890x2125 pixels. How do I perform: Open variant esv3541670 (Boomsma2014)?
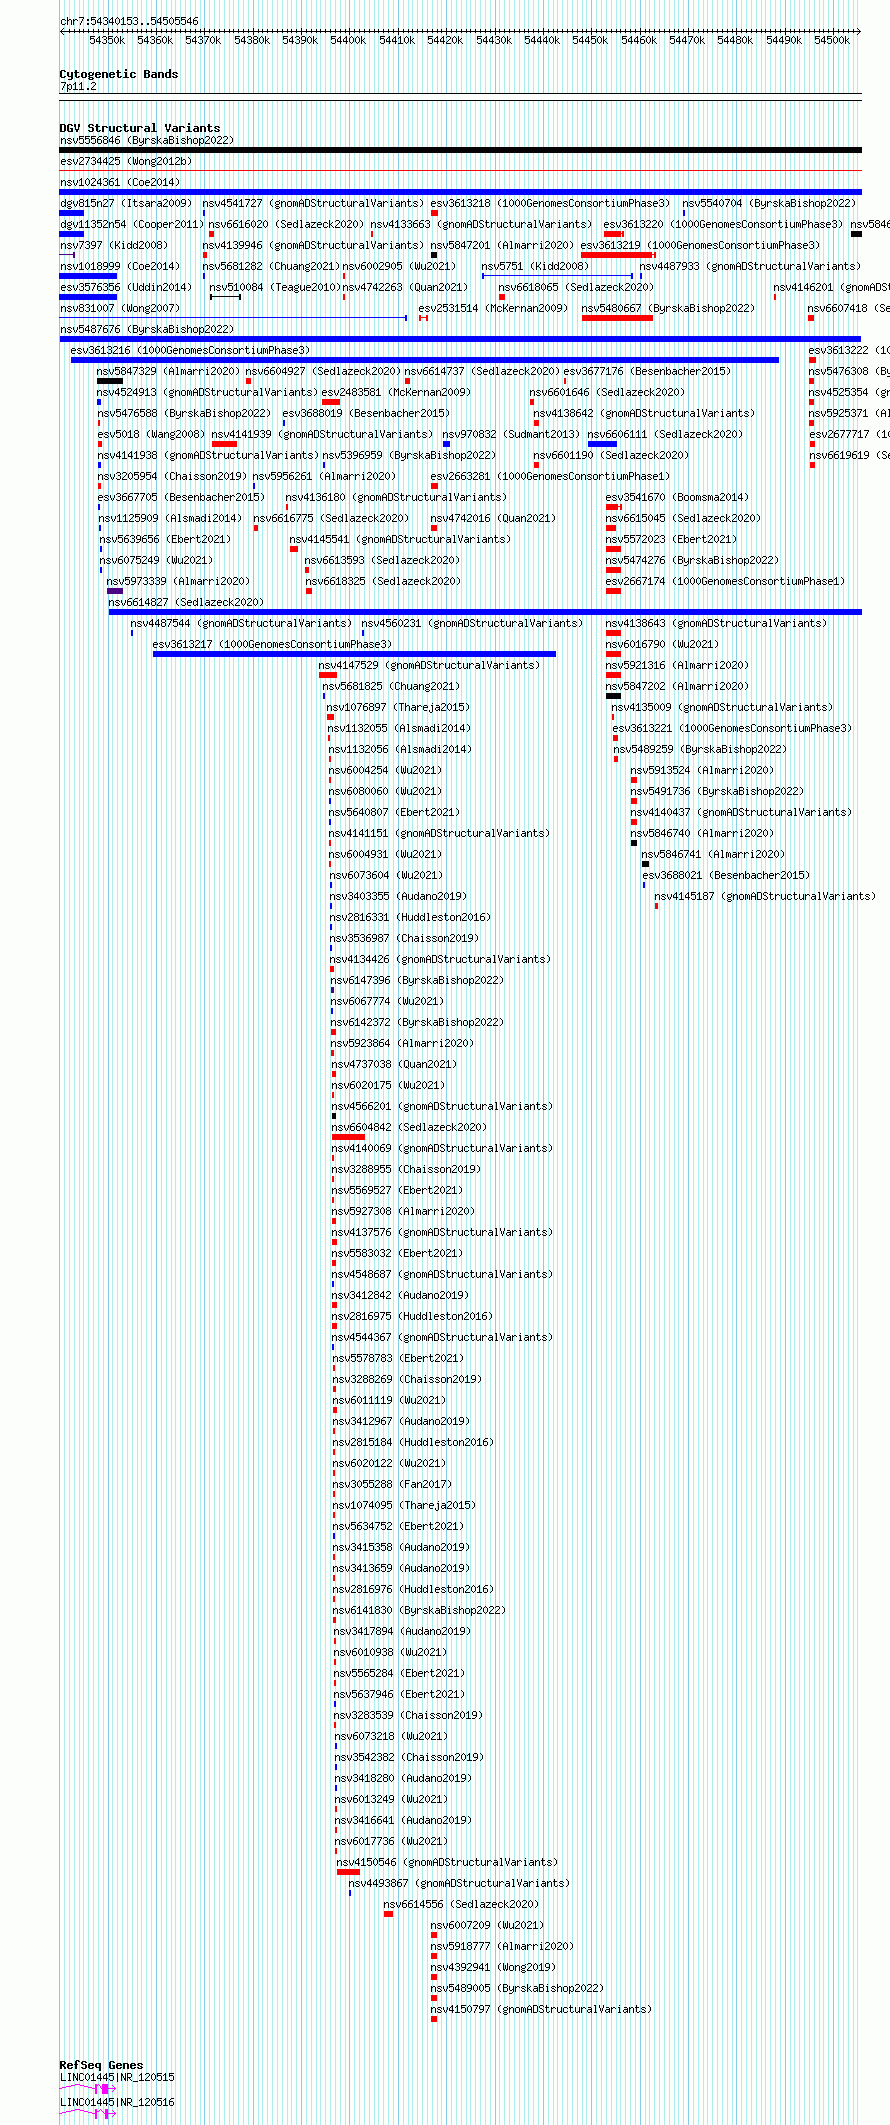[677, 497]
